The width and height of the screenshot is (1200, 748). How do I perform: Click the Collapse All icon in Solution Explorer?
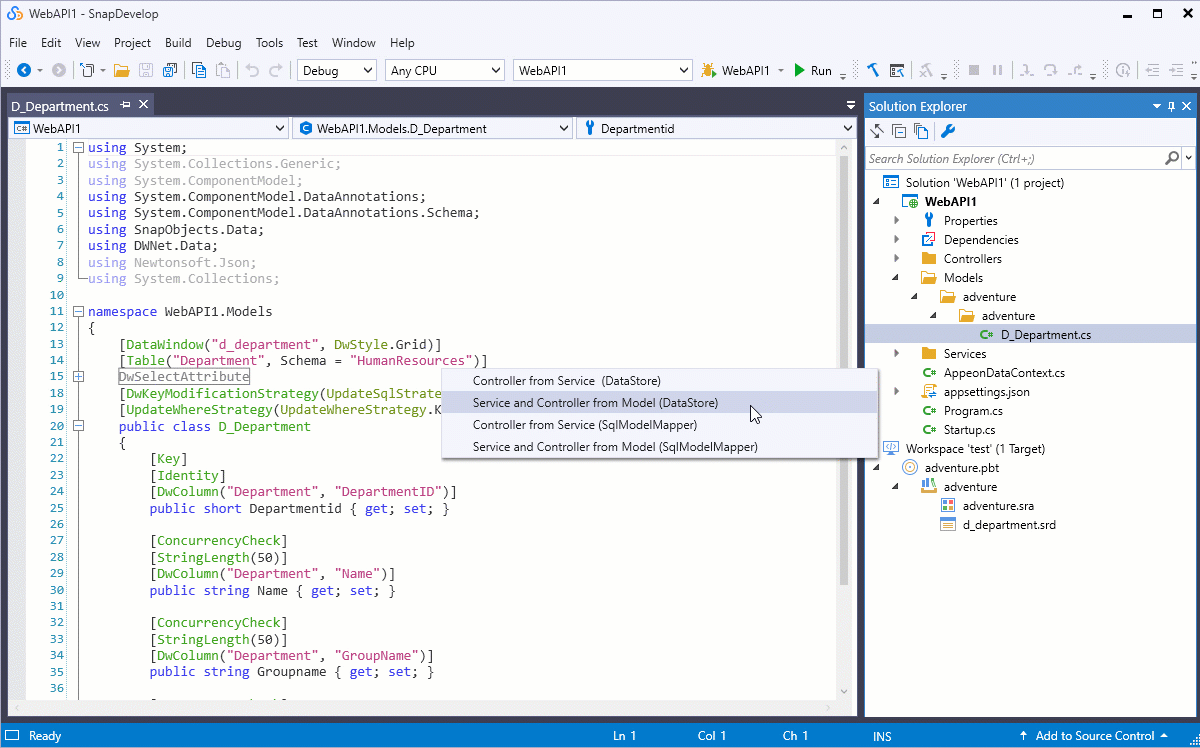coord(899,131)
